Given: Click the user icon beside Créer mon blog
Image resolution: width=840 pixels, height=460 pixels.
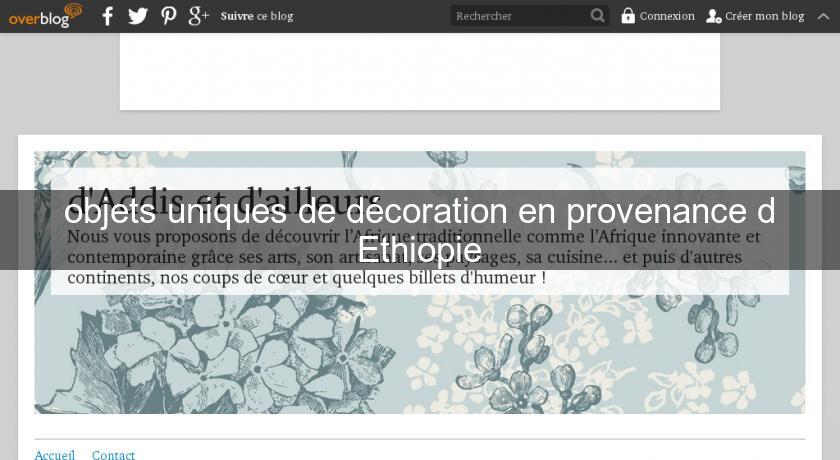Looking at the screenshot, I should click(x=713, y=16).
